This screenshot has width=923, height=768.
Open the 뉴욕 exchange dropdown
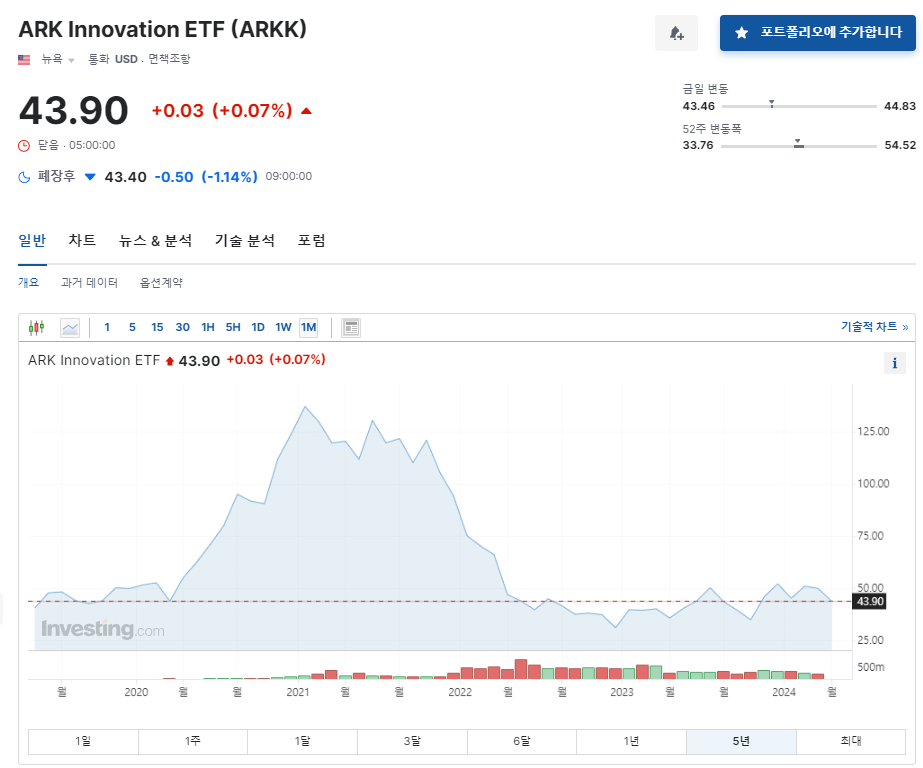tap(58, 59)
